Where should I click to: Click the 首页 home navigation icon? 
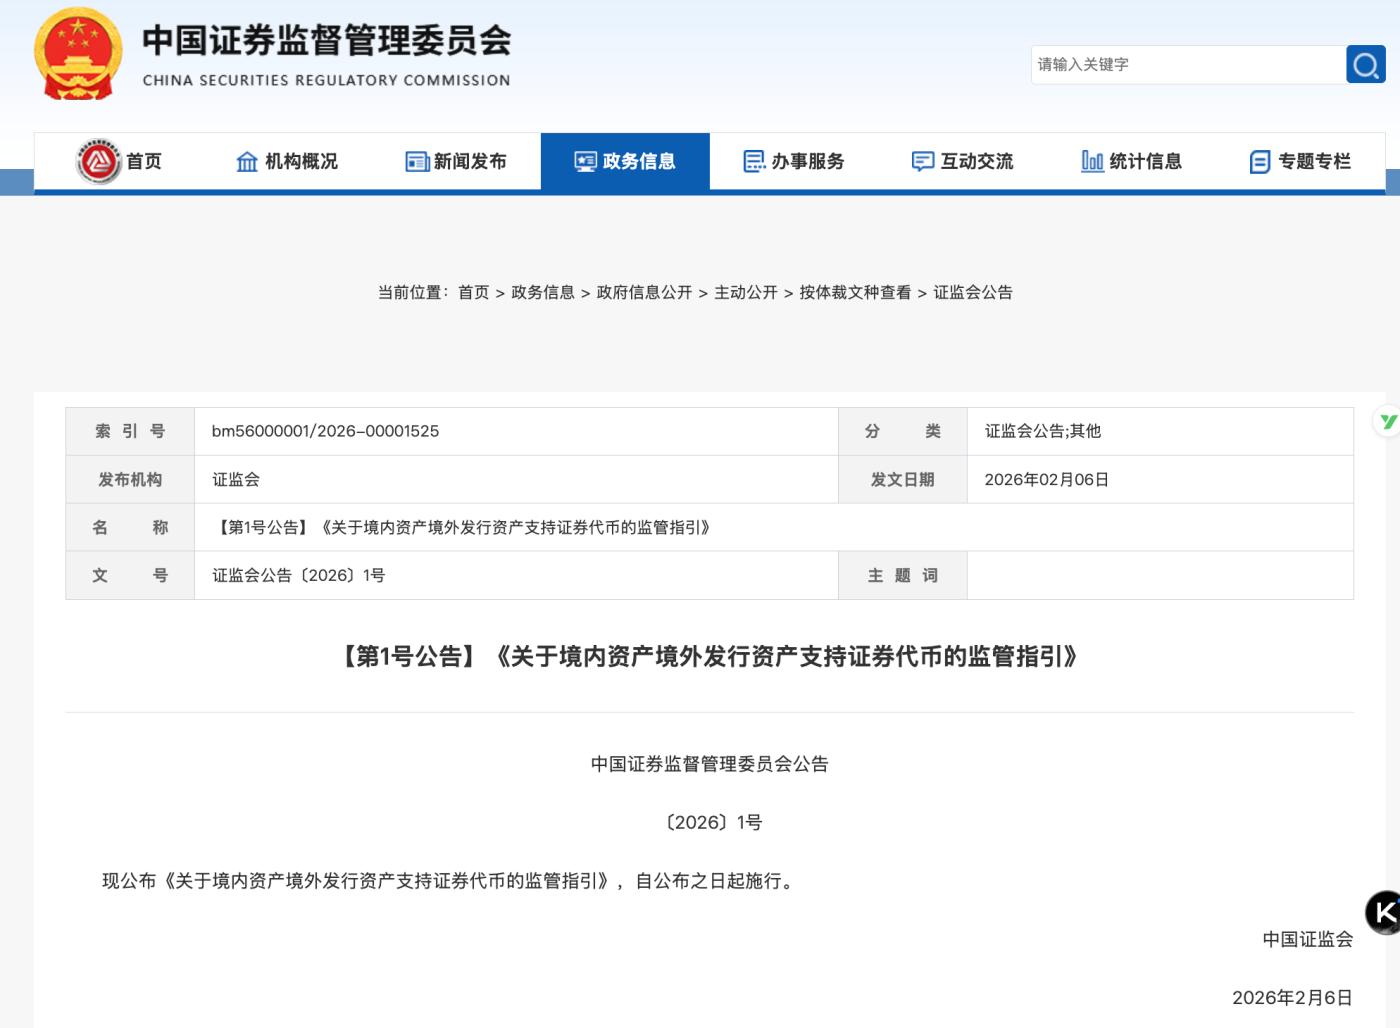coord(98,161)
